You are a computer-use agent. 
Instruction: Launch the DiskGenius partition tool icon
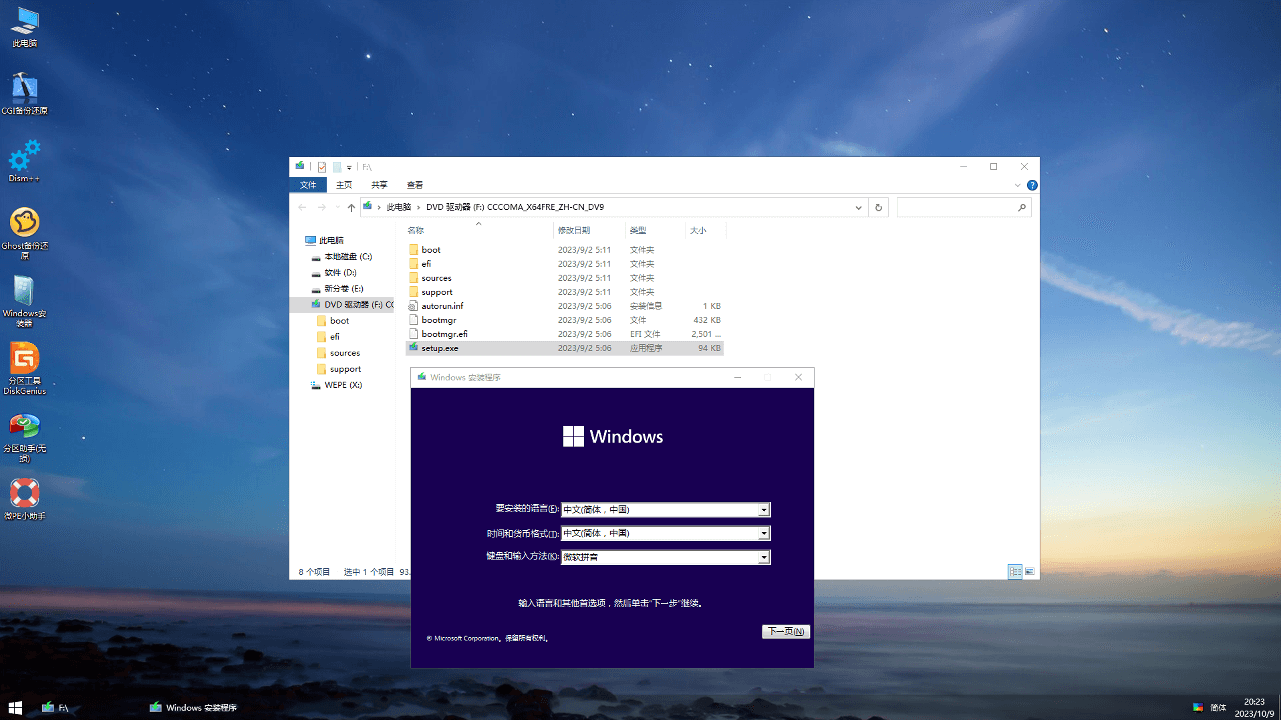(24, 370)
